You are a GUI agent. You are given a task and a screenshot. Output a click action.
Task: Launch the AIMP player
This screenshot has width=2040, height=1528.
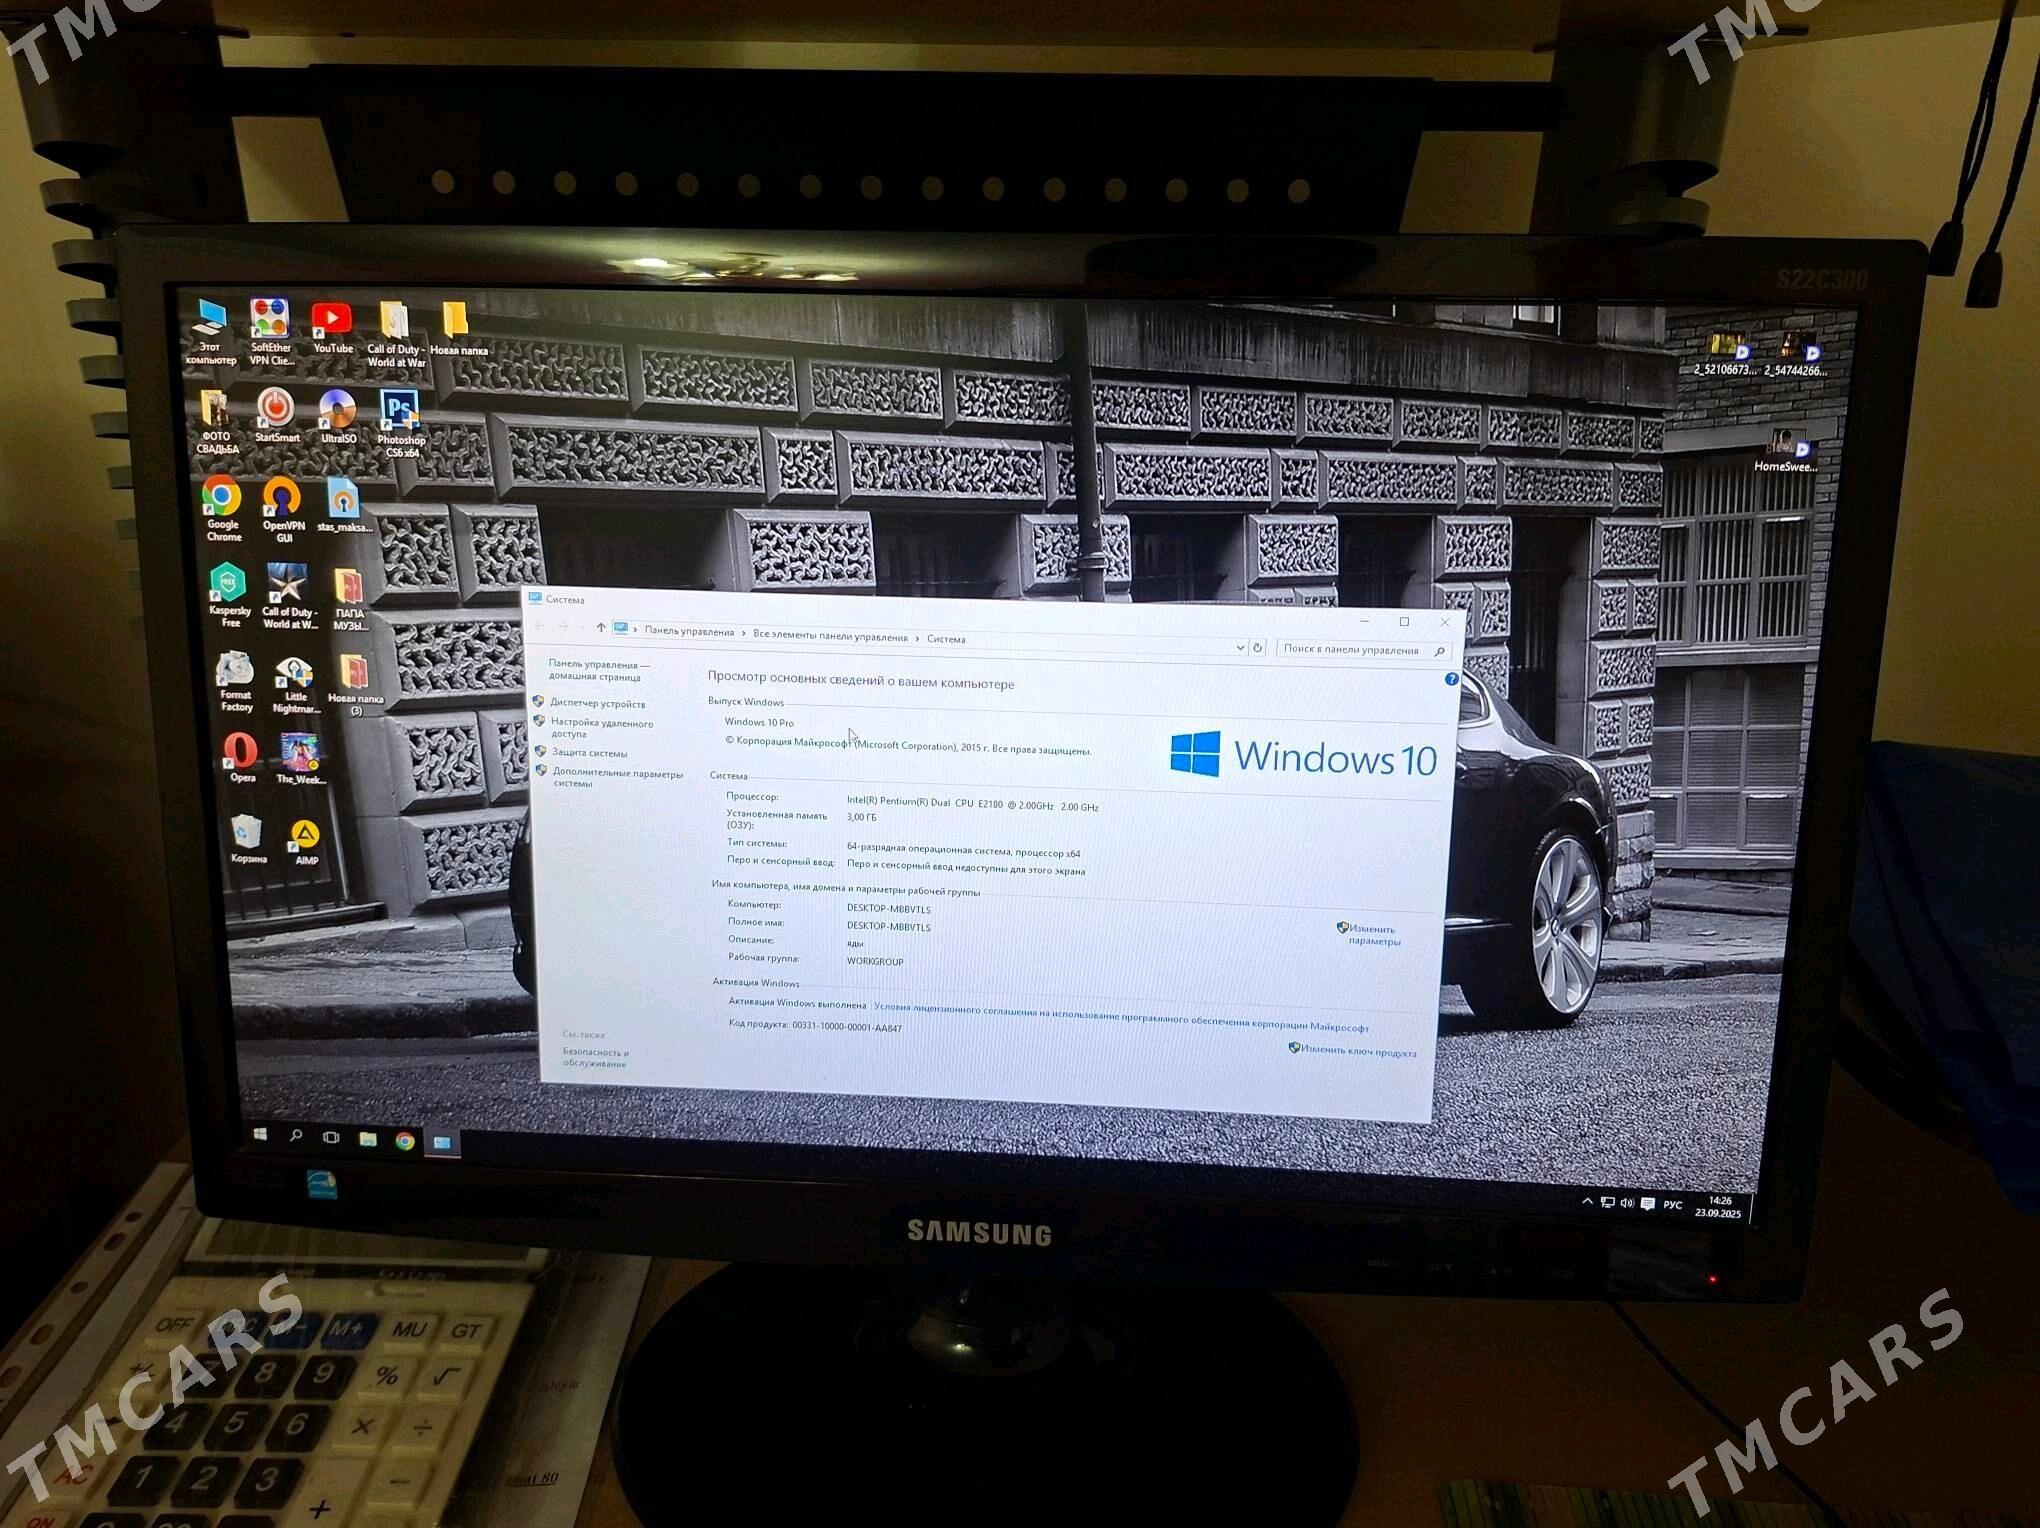[305, 842]
